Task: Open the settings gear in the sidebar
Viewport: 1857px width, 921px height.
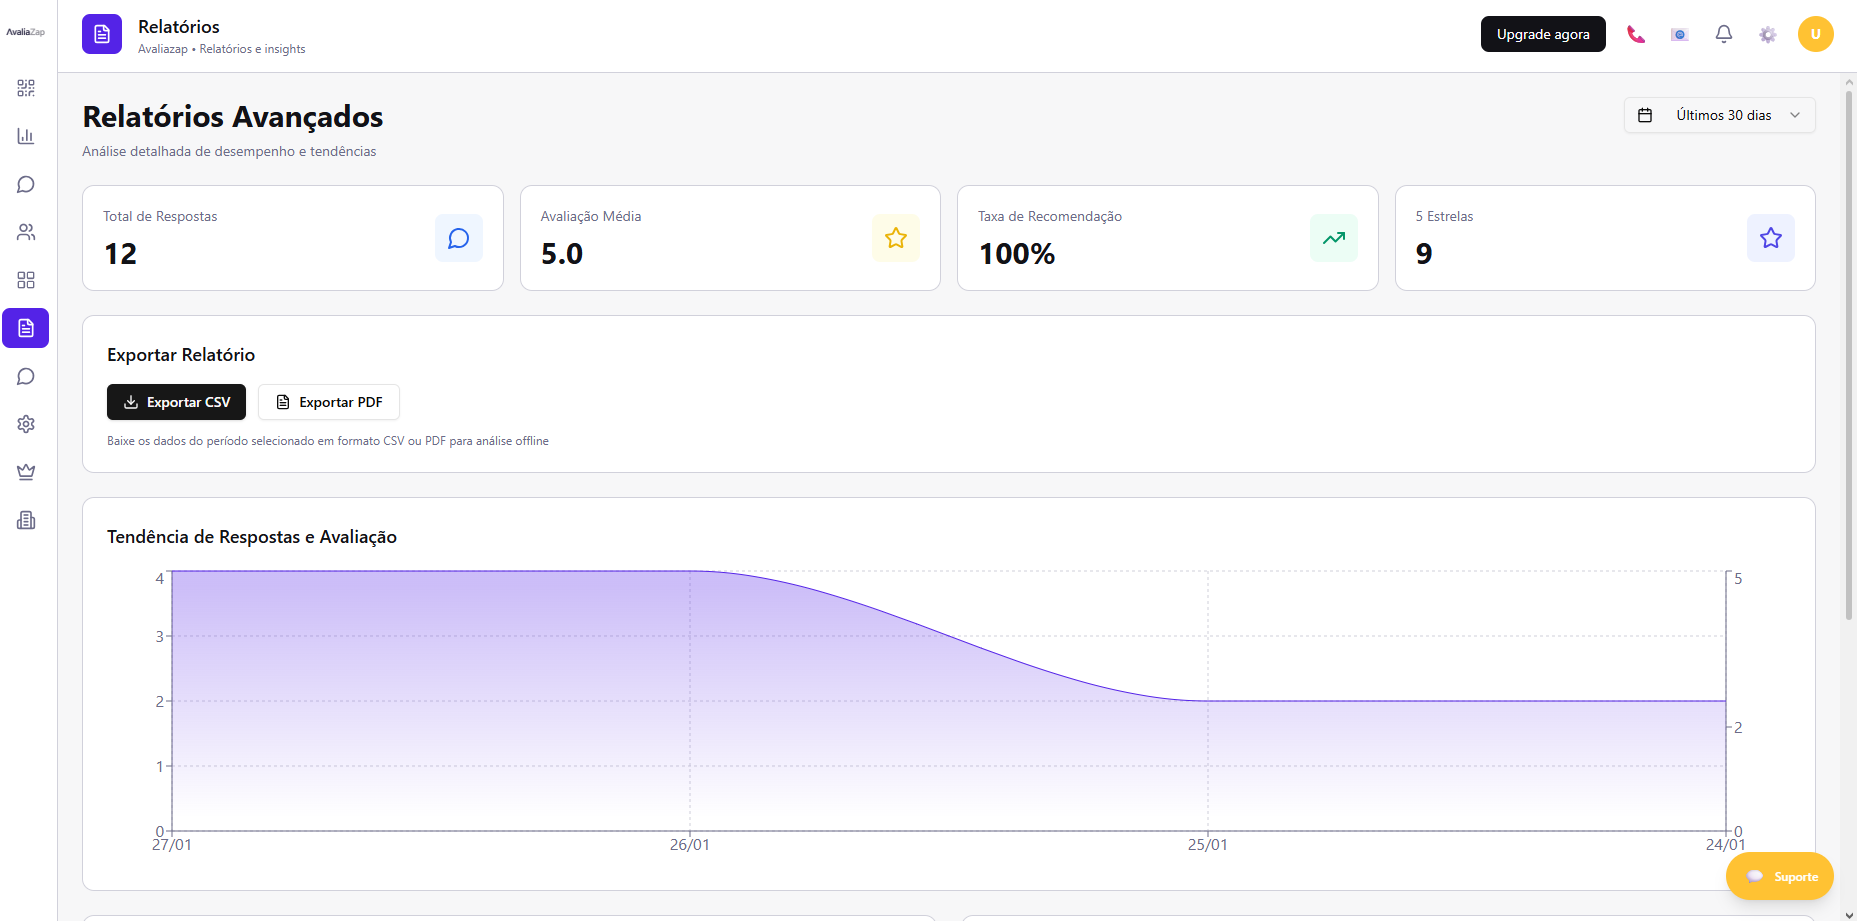Action: pos(25,423)
